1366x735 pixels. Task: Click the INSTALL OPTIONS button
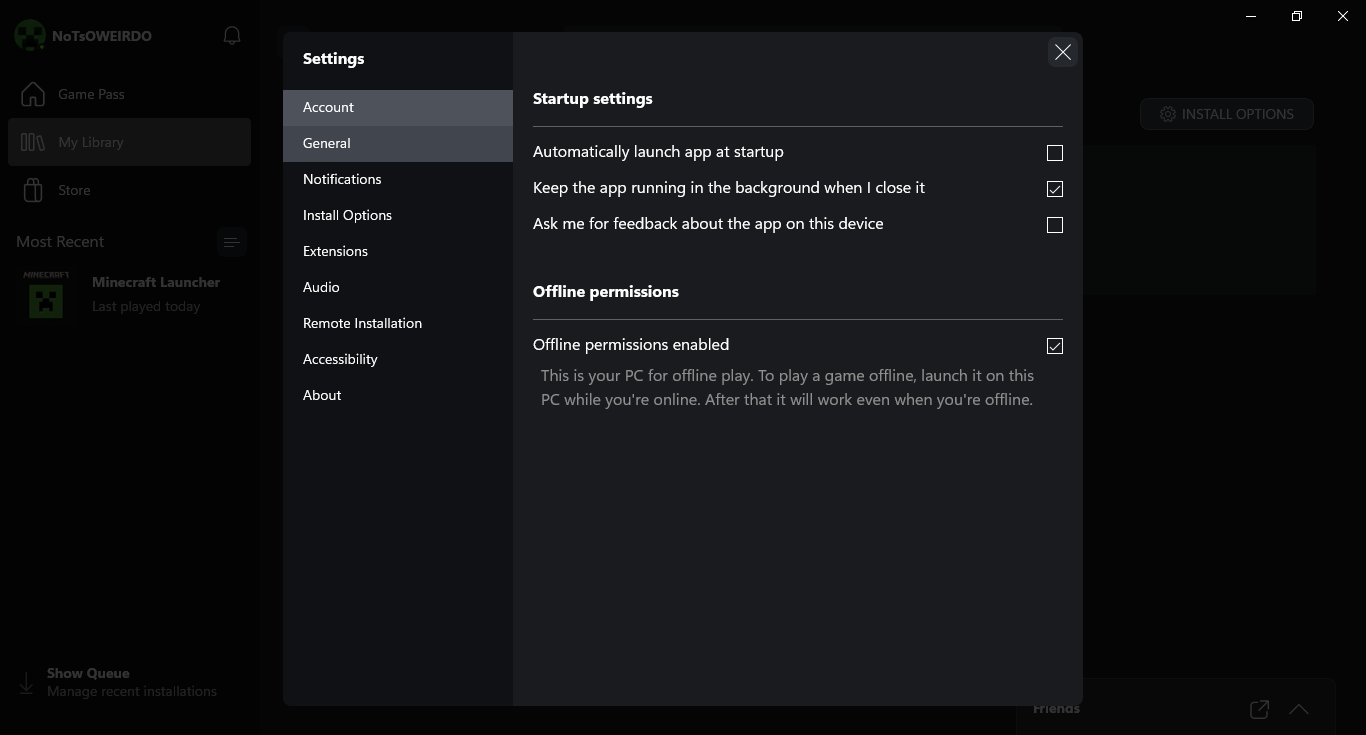tap(1226, 114)
